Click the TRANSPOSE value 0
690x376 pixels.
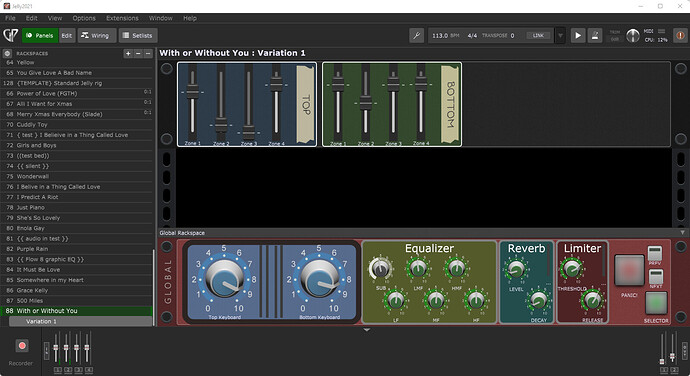click(512, 36)
